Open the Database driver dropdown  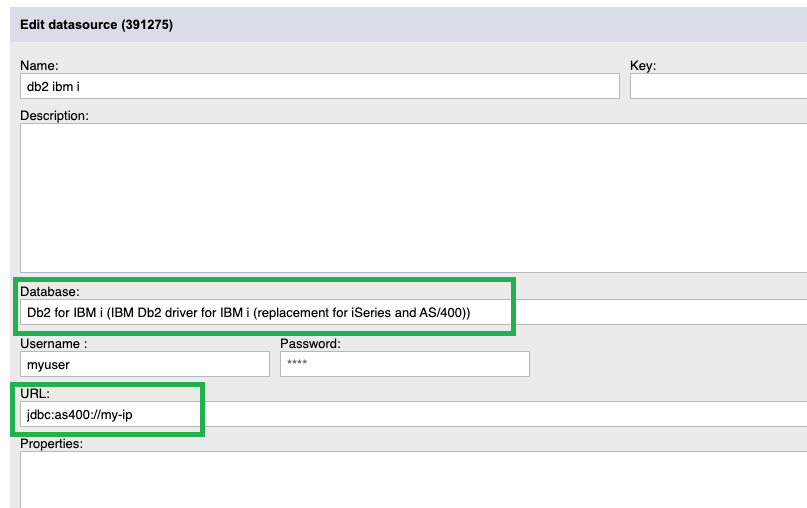413,312
